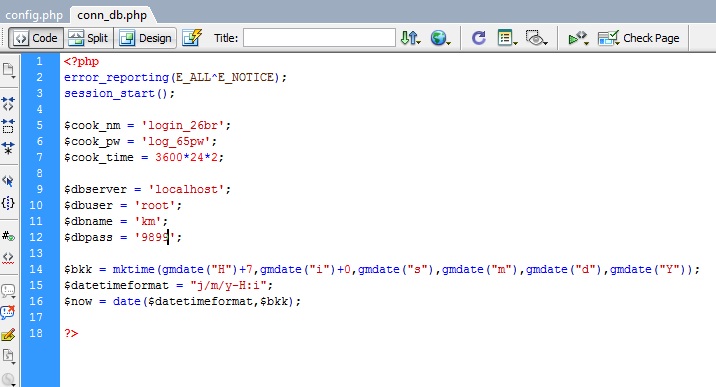716x387 pixels.
Task: Toggle Live Data view lightning icon
Action: click(192, 38)
